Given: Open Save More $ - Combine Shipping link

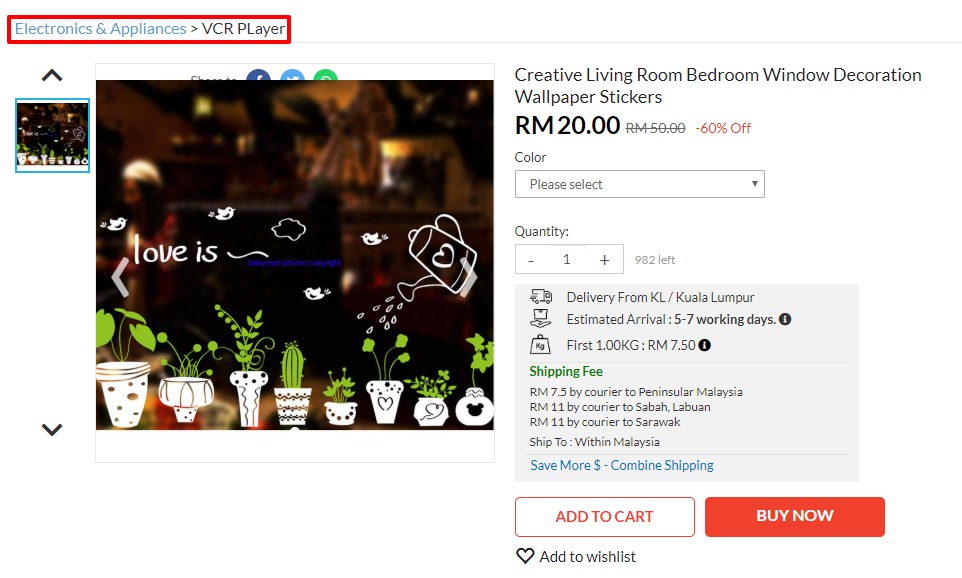Looking at the screenshot, I should (x=622, y=465).
